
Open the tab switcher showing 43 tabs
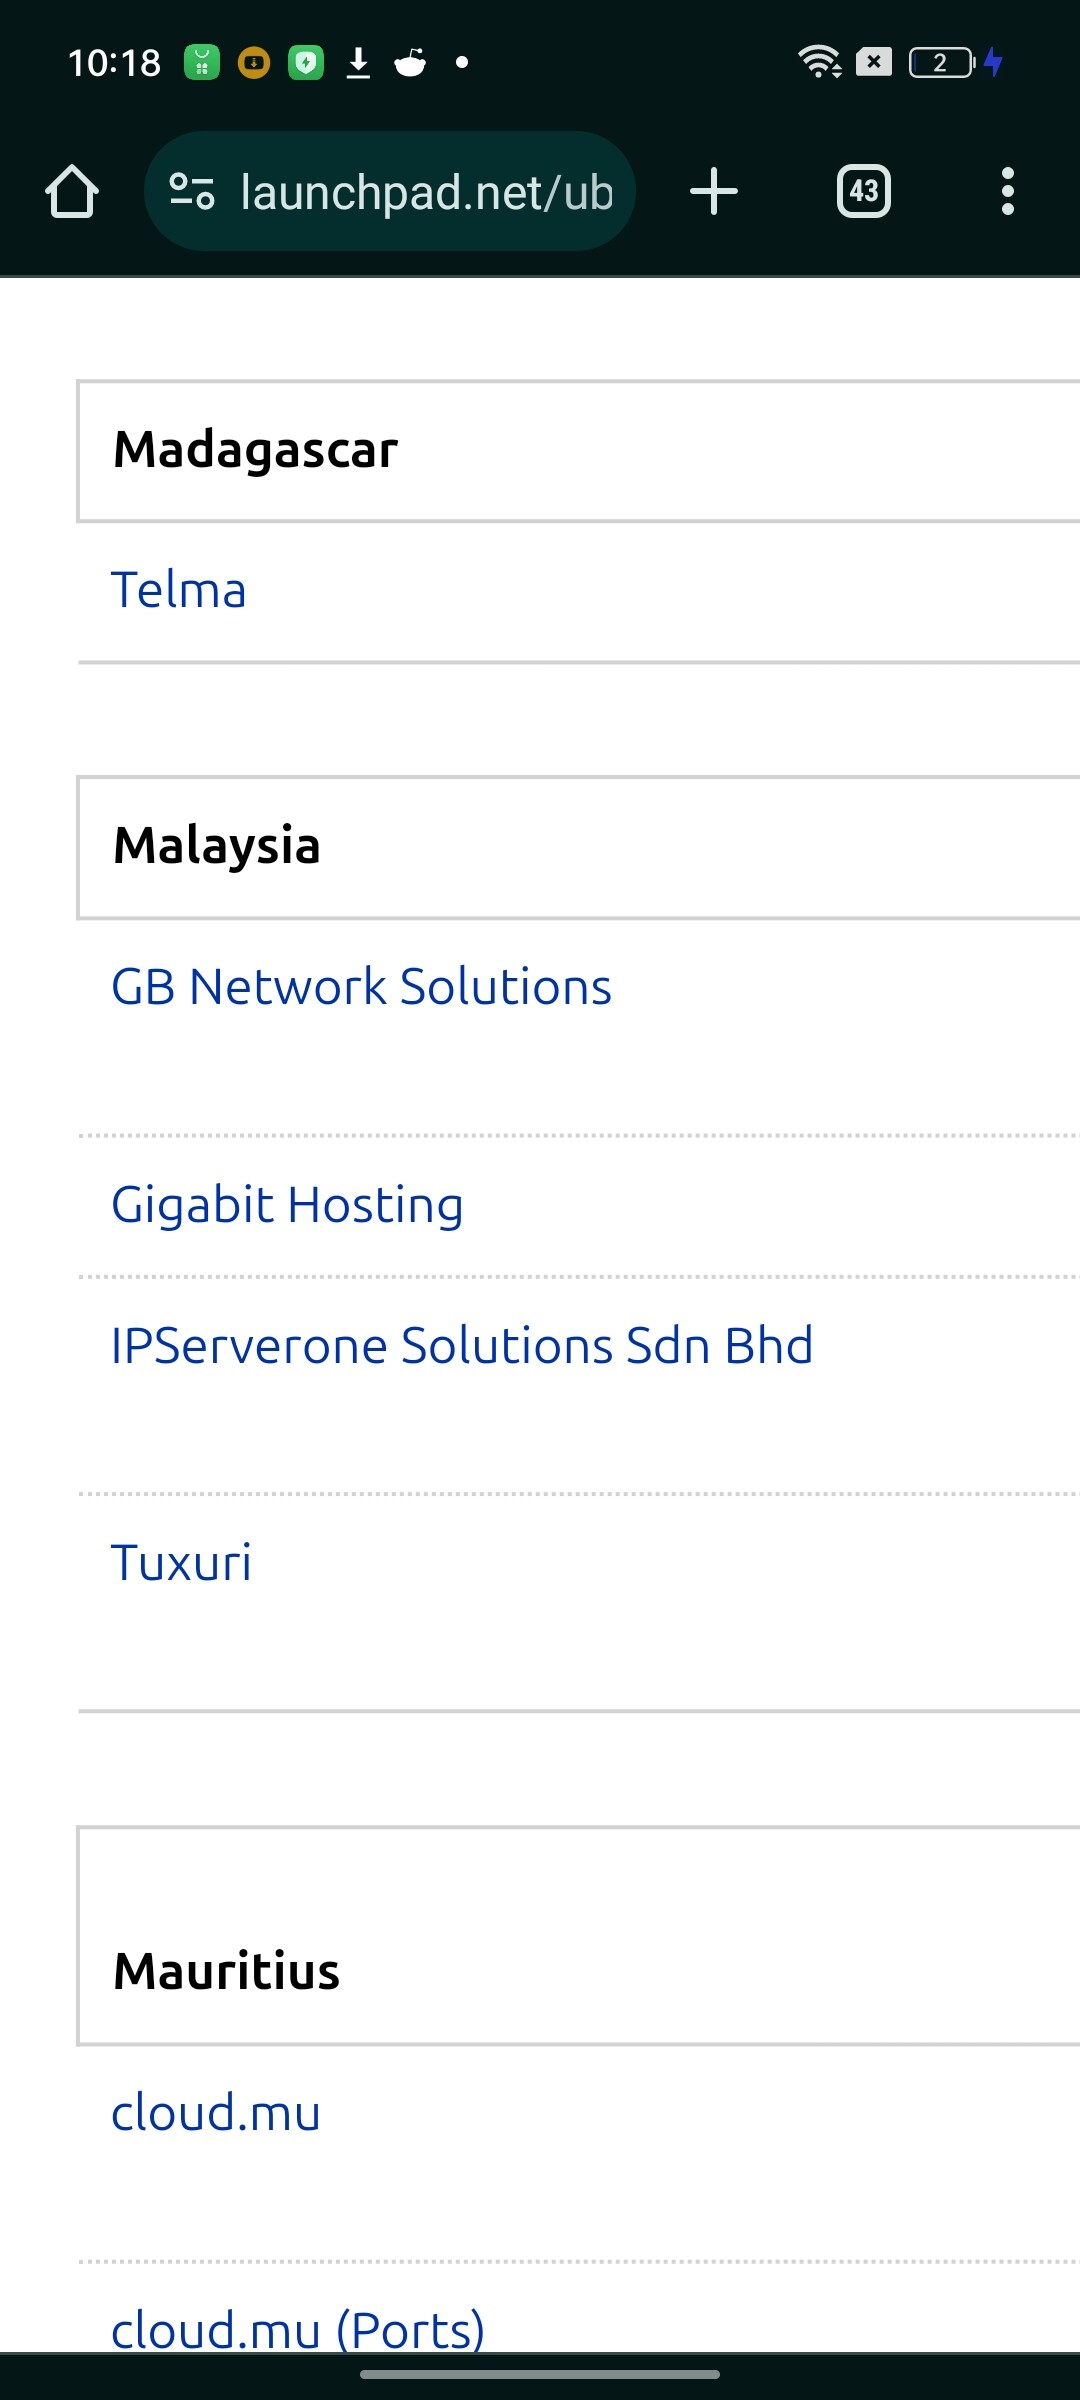pos(864,191)
